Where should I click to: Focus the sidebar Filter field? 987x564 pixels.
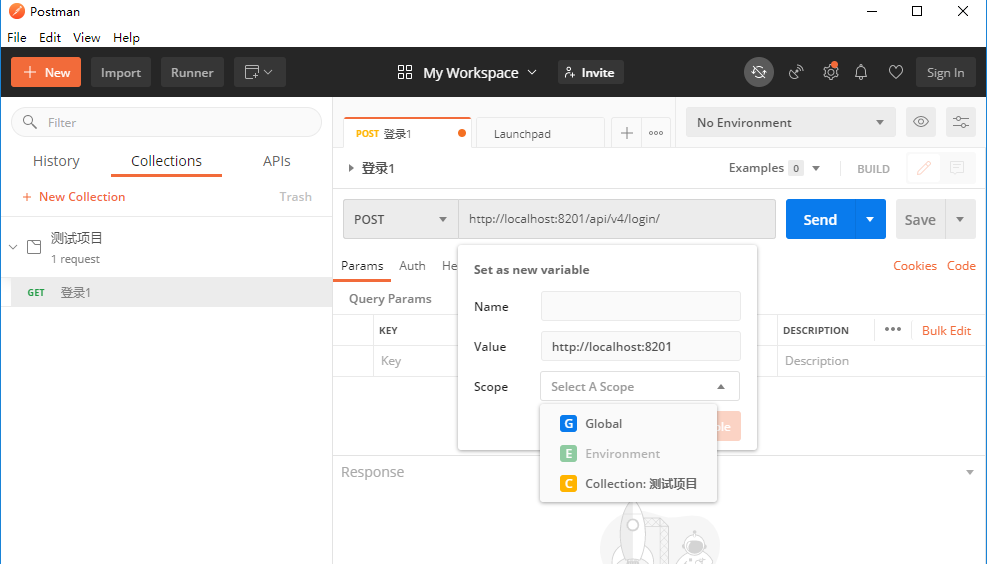click(x=166, y=122)
